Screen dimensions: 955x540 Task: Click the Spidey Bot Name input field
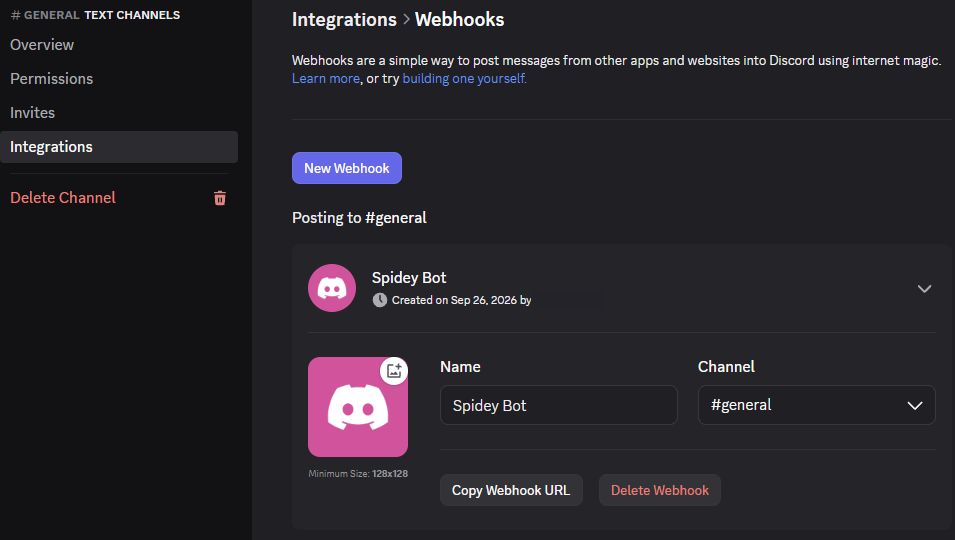[x=559, y=405]
